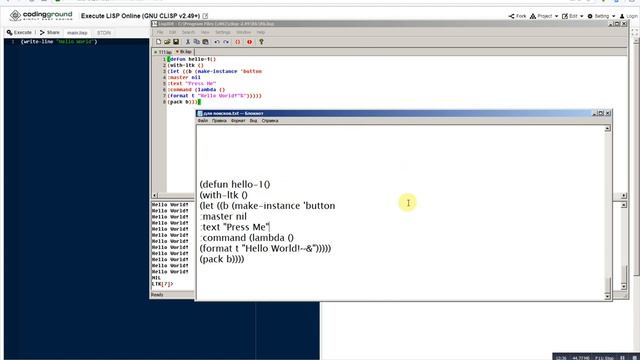Select the STDIN tab in codingground
640x360 pixels.
[x=104, y=33]
